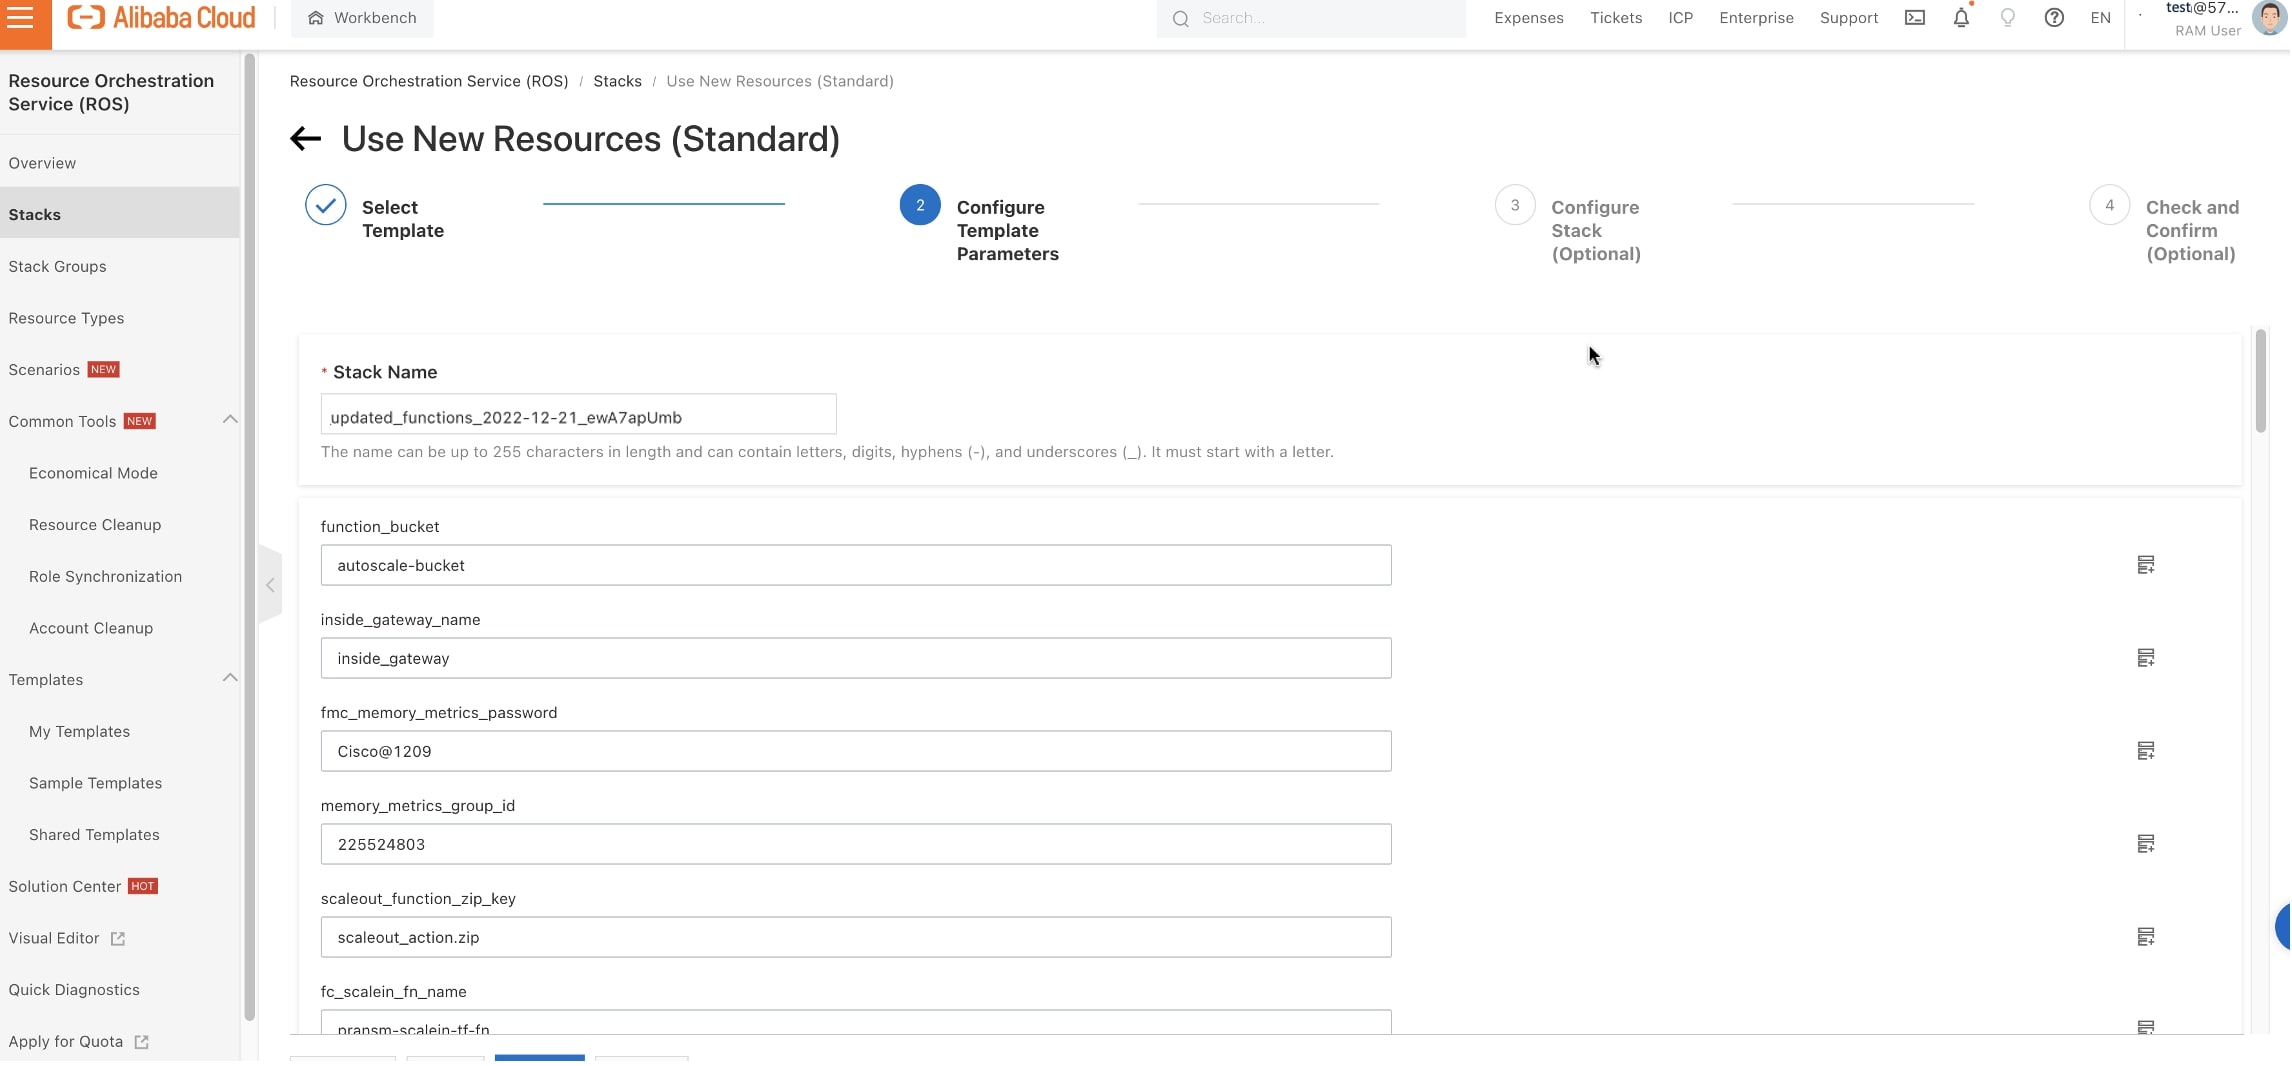2292x1066 pixels.
Task: Open the Stacks breadcrumb link
Action: coord(617,81)
